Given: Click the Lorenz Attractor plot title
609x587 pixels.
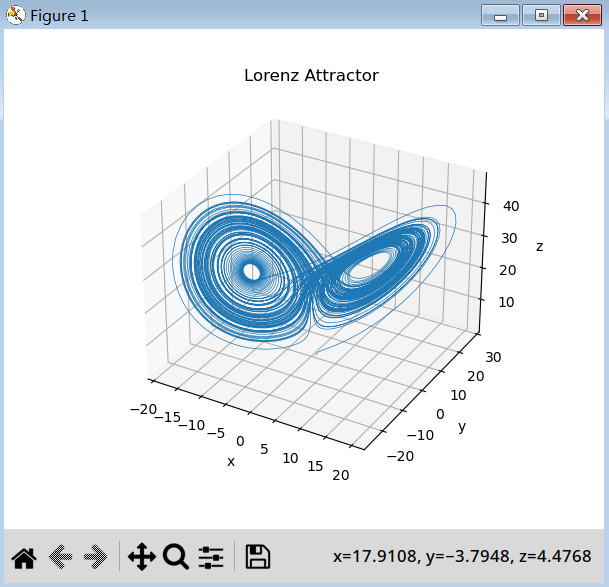Looking at the screenshot, I should tap(311, 76).
